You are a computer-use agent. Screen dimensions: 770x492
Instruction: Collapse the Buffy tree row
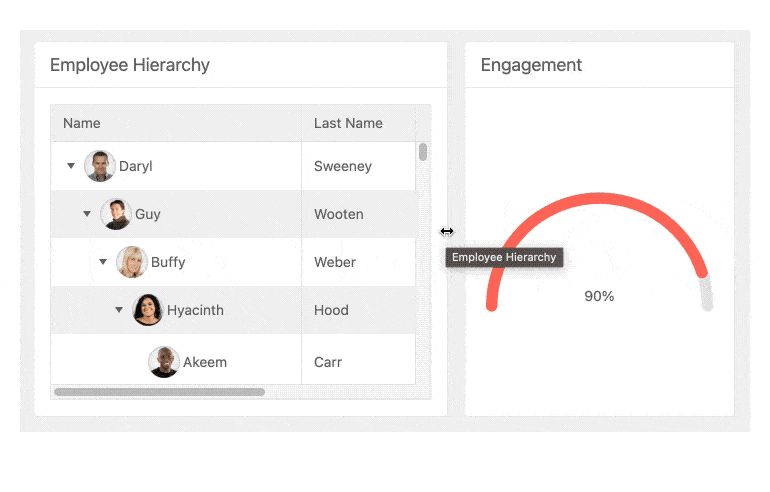pyautogui.click(x=103, y=262)
